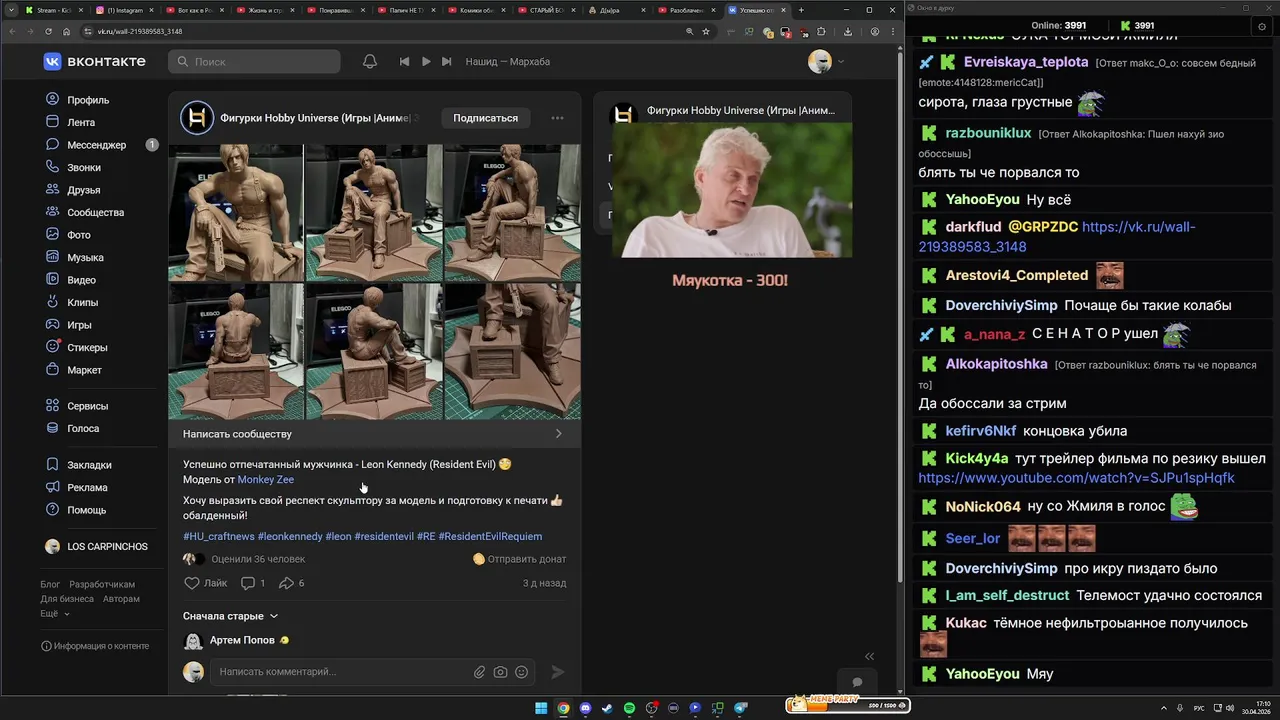Open the VK notifications bell
The width and height of the screenshot is (1280, 720).
pos(370,62)
